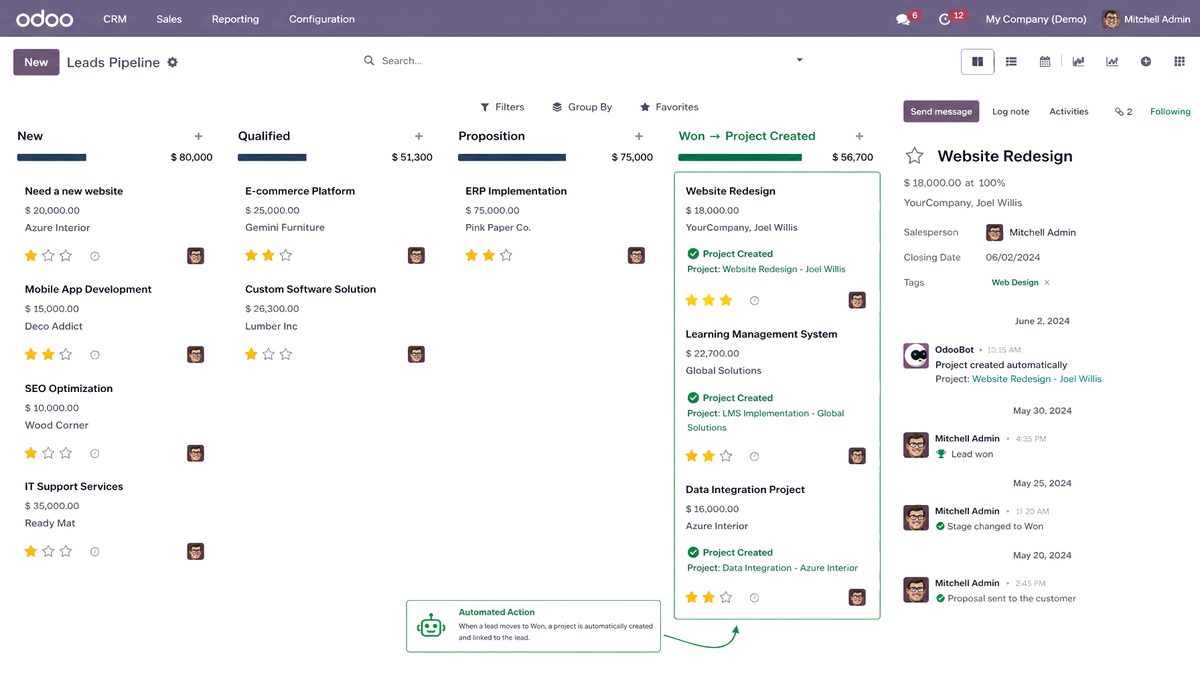Quick add lead in Qualified column
This screenshot has width=1200, height=685.
(419, 136)
